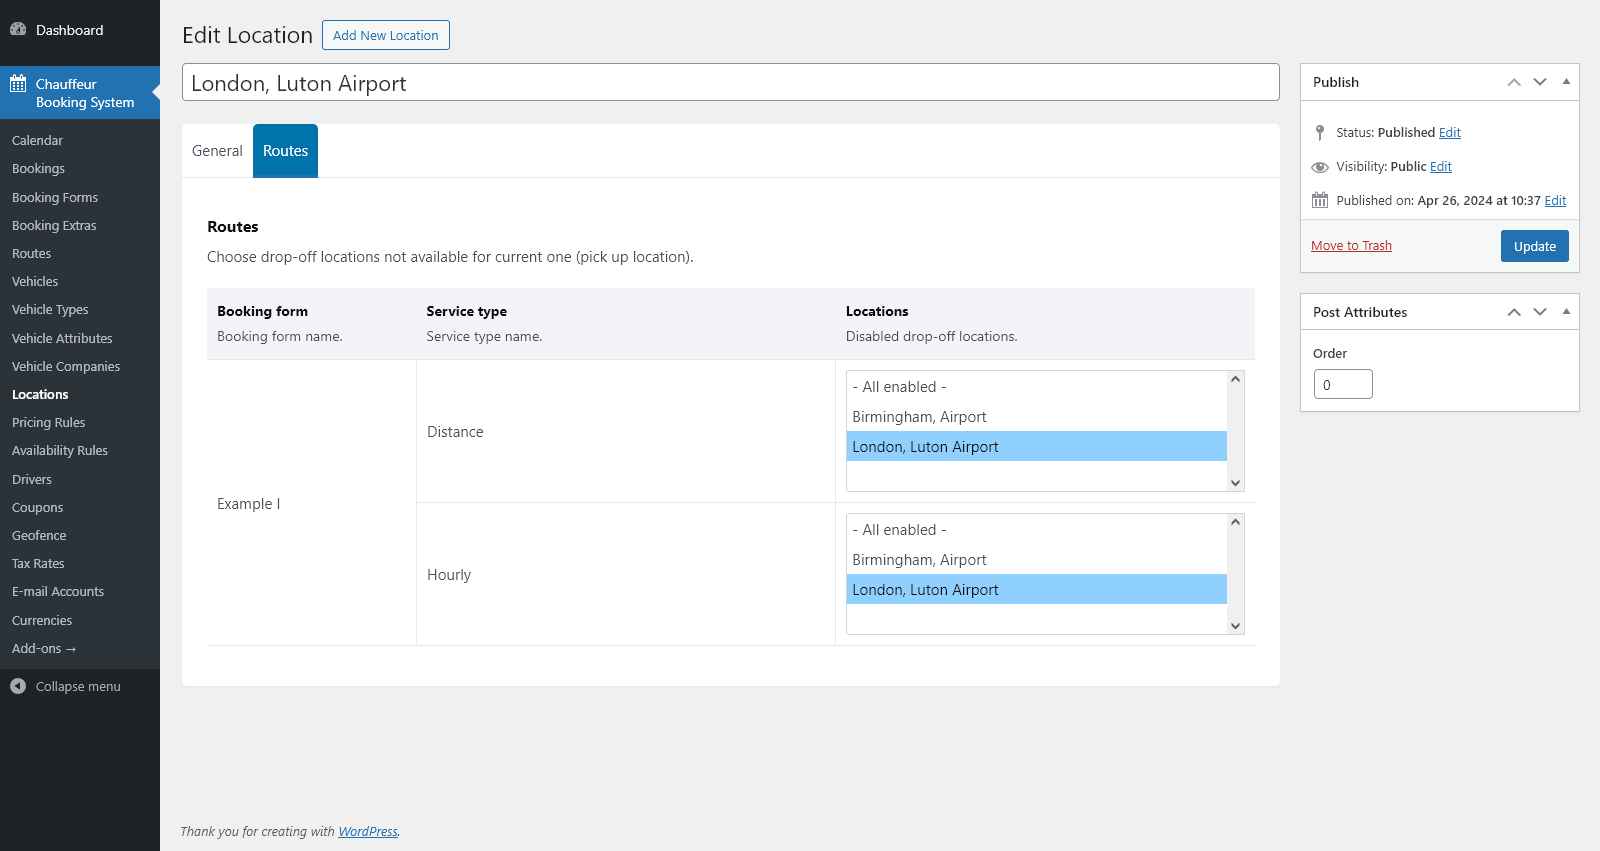Collapse the Post Attributes panel triangle

tap(1566, 312)
